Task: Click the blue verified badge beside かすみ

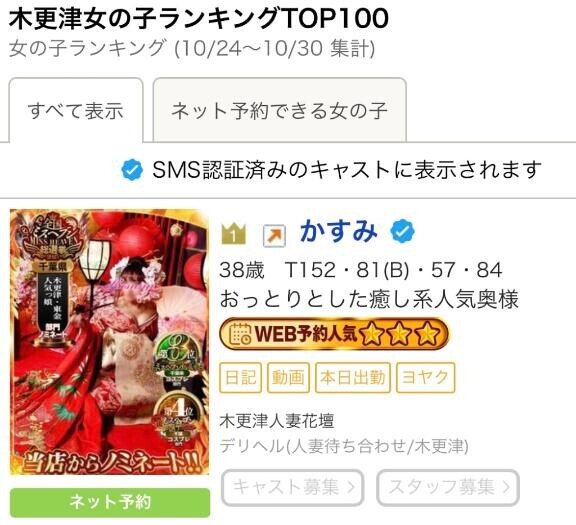Action: click(x=402, y=231)
